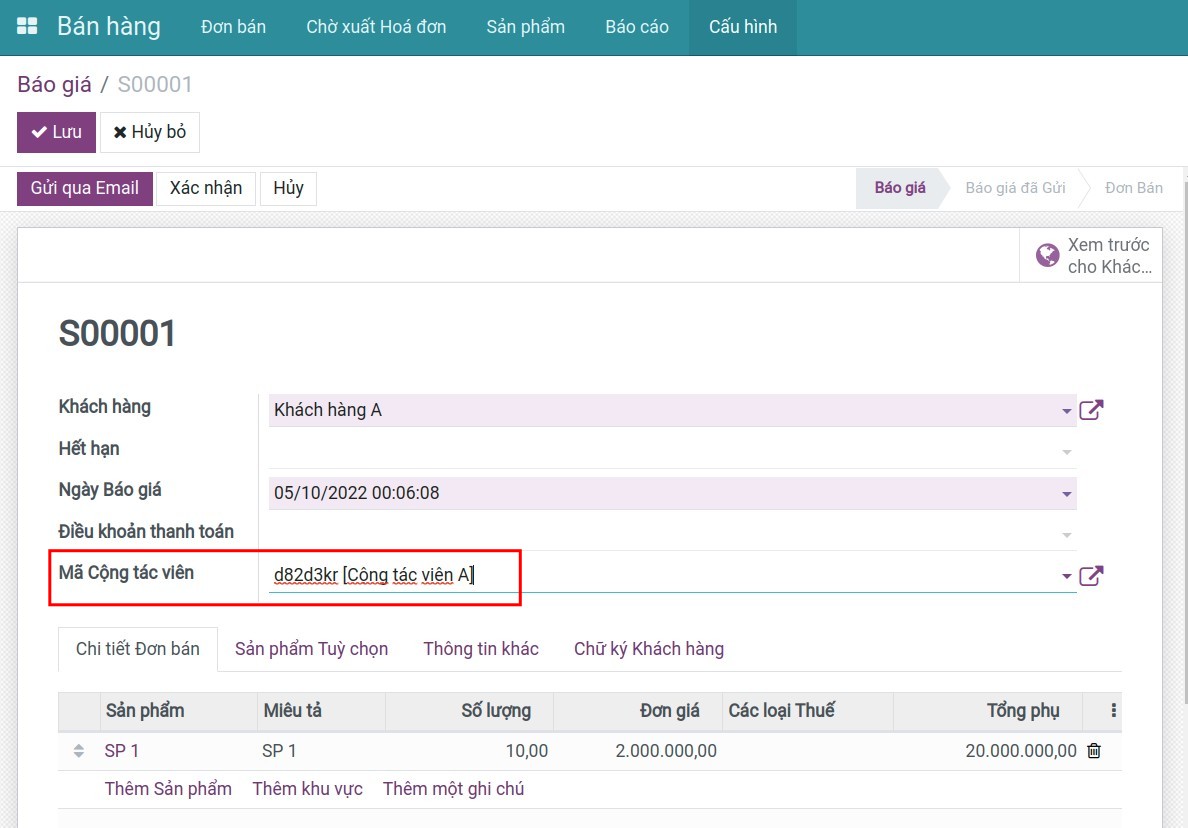
Task: Open customer external link icon
Action: pyautogui.click(x=1091, y=410)
